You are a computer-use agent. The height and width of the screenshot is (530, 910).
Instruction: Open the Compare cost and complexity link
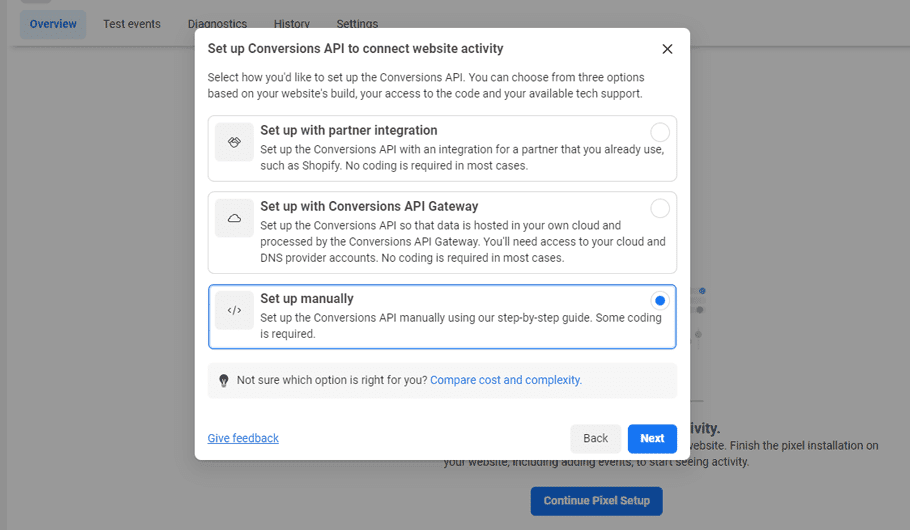(x=505, y=380)
